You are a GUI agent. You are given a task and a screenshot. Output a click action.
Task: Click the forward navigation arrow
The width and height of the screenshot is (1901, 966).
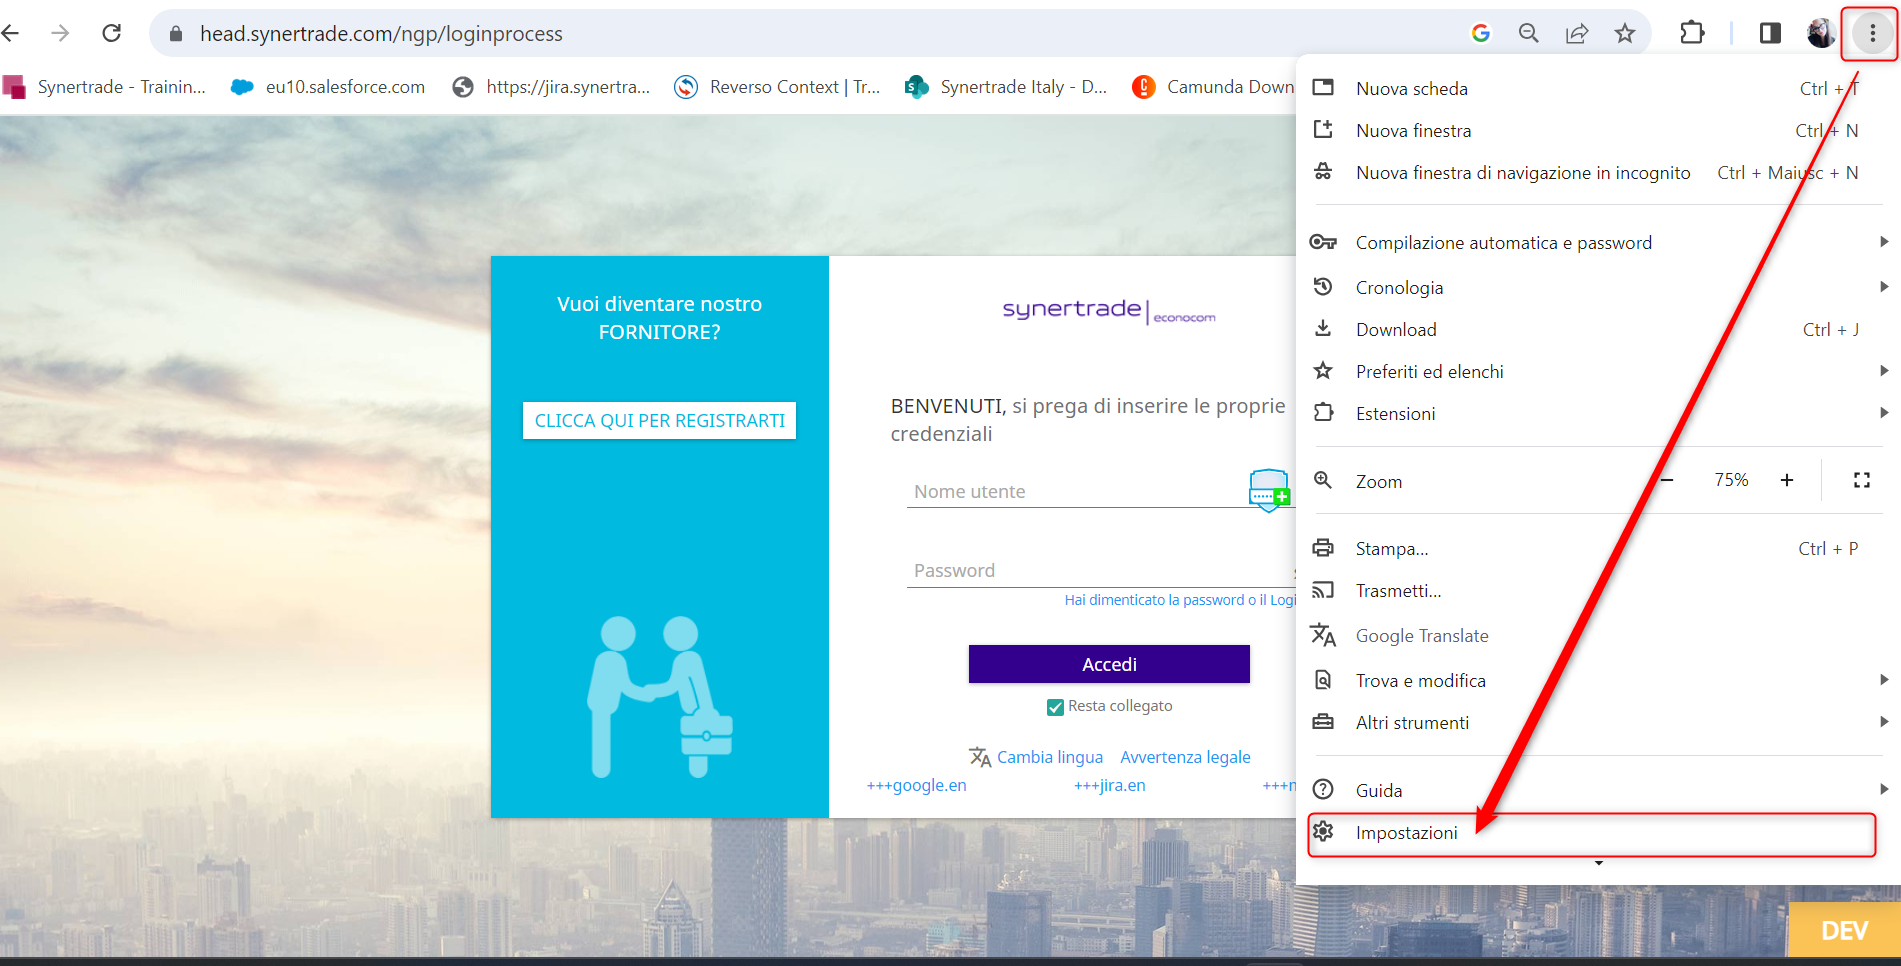(x=61, y=33)
